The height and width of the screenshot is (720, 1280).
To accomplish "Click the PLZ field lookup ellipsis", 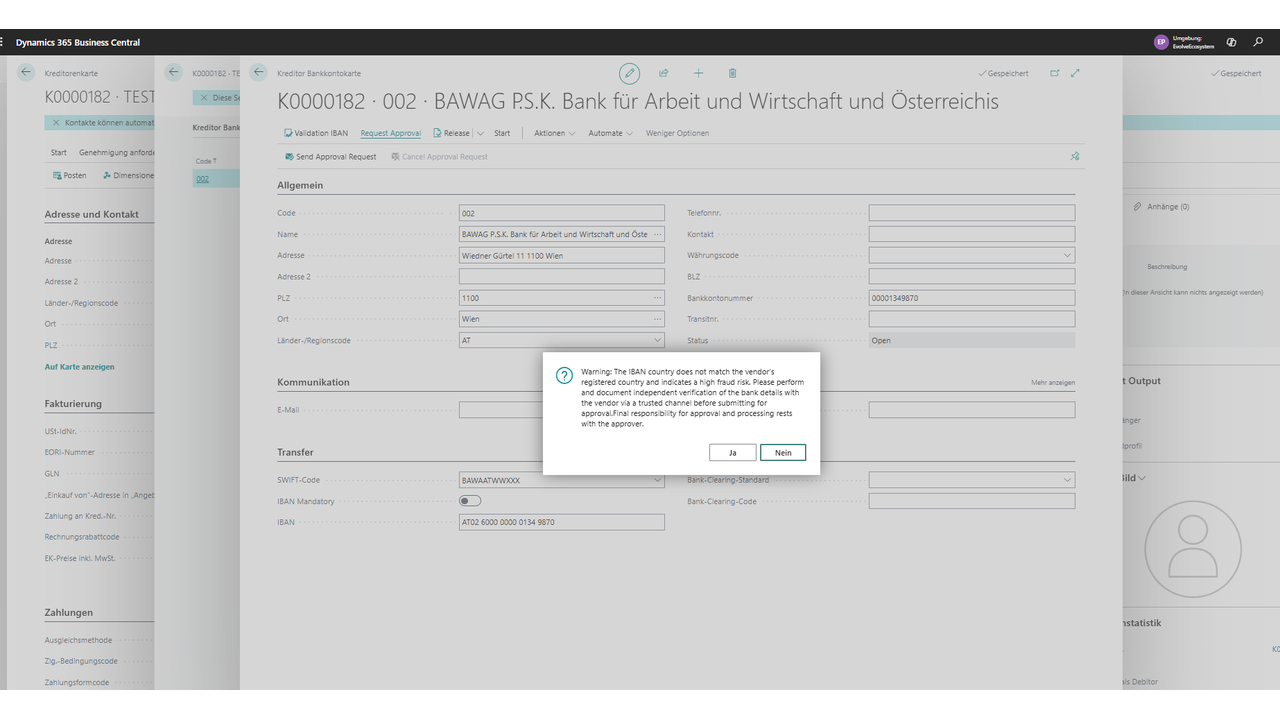I will (x=657, y=298).
